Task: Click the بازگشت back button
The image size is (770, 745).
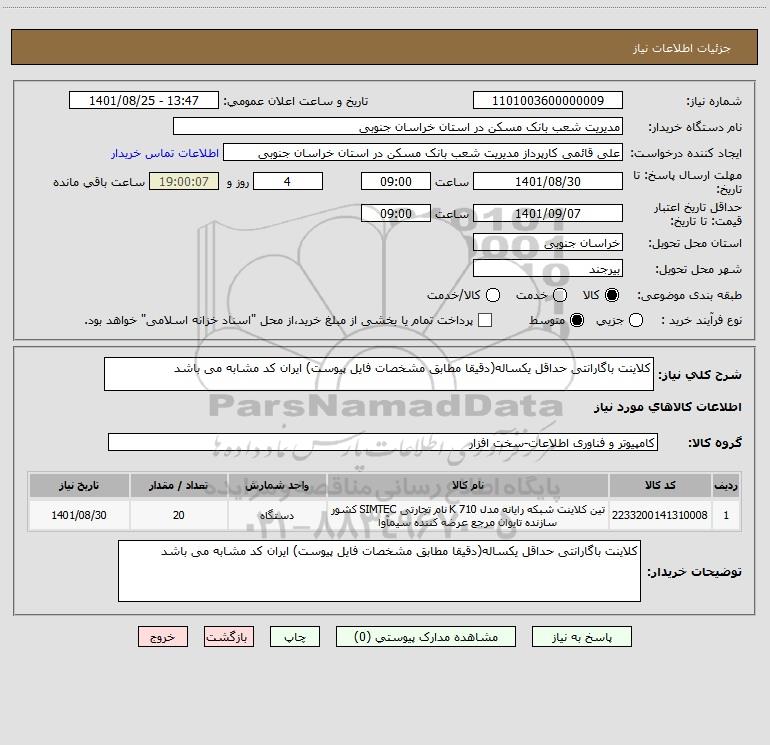Action: point(229,637)
